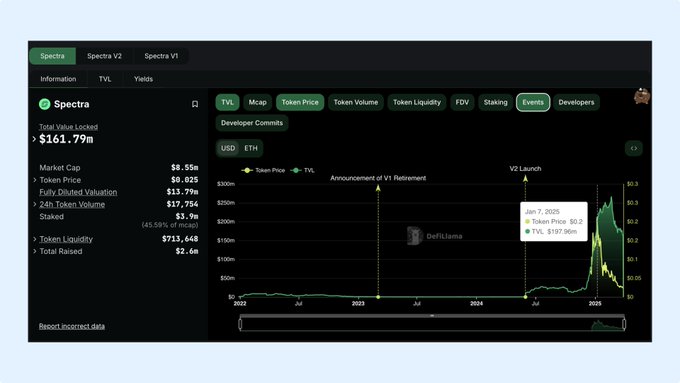
Task: Click the Spectra protocol name heading
Action: click(72, 104)
